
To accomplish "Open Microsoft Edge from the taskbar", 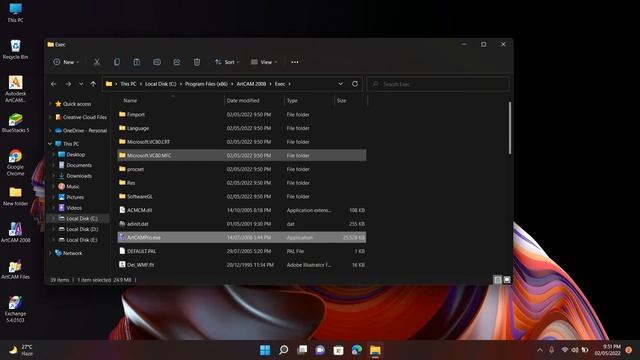I will (357, 350).
